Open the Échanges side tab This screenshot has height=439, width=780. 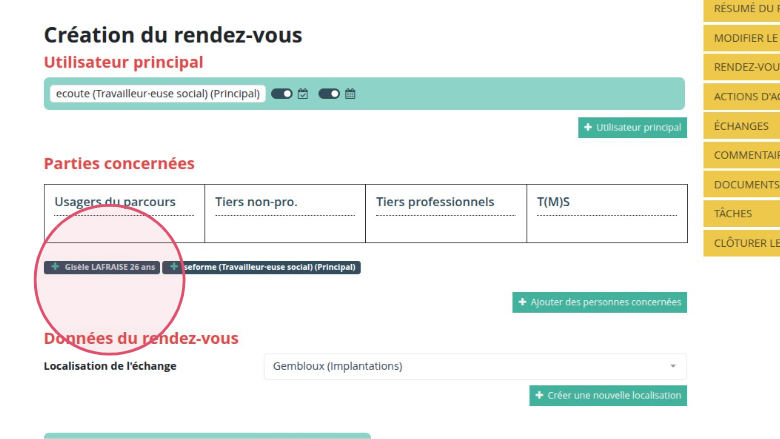[x=742, y=126]
